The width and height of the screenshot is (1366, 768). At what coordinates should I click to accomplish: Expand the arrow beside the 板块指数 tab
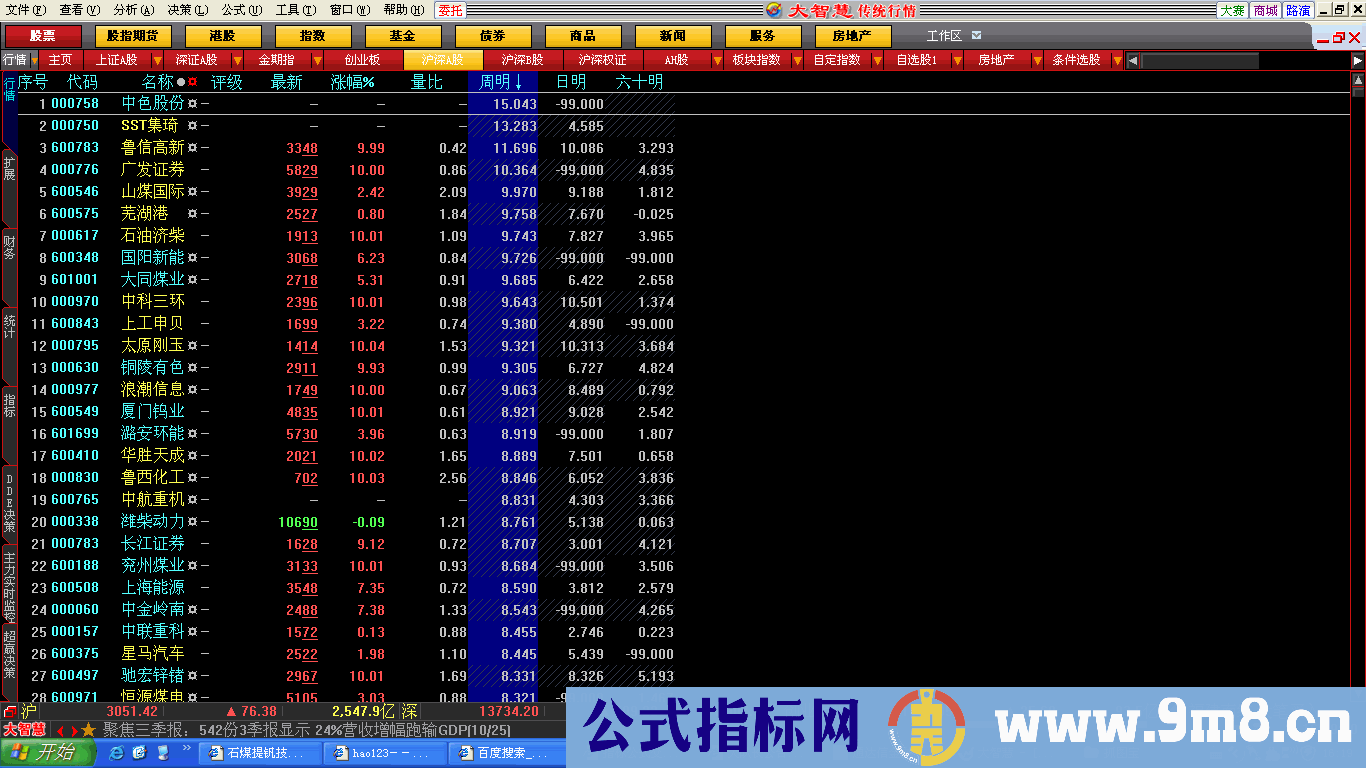coord(797,60)
